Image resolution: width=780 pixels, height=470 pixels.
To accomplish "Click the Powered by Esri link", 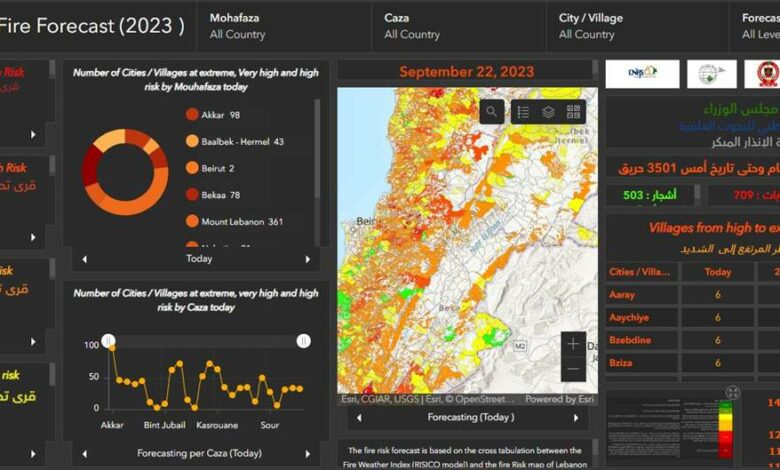I will tap(560, 399).
